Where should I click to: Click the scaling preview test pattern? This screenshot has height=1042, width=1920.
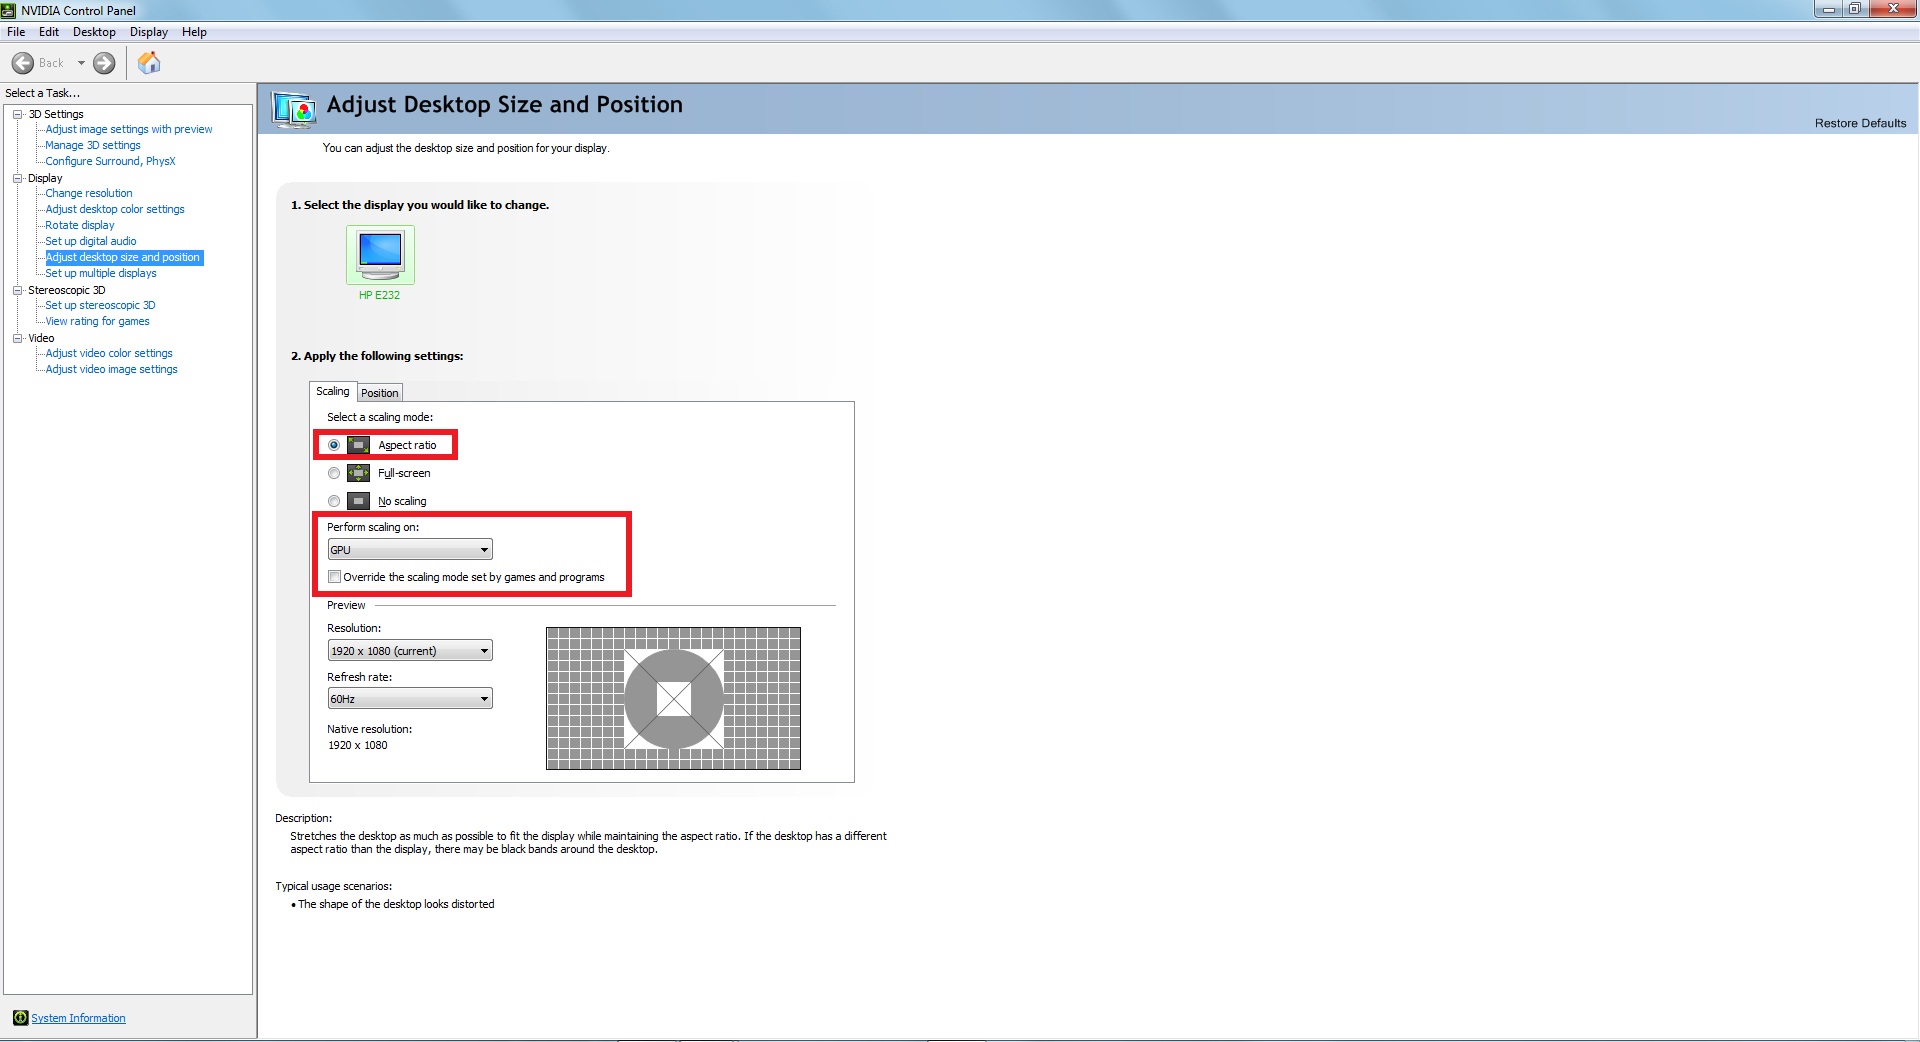pos(673,698)
